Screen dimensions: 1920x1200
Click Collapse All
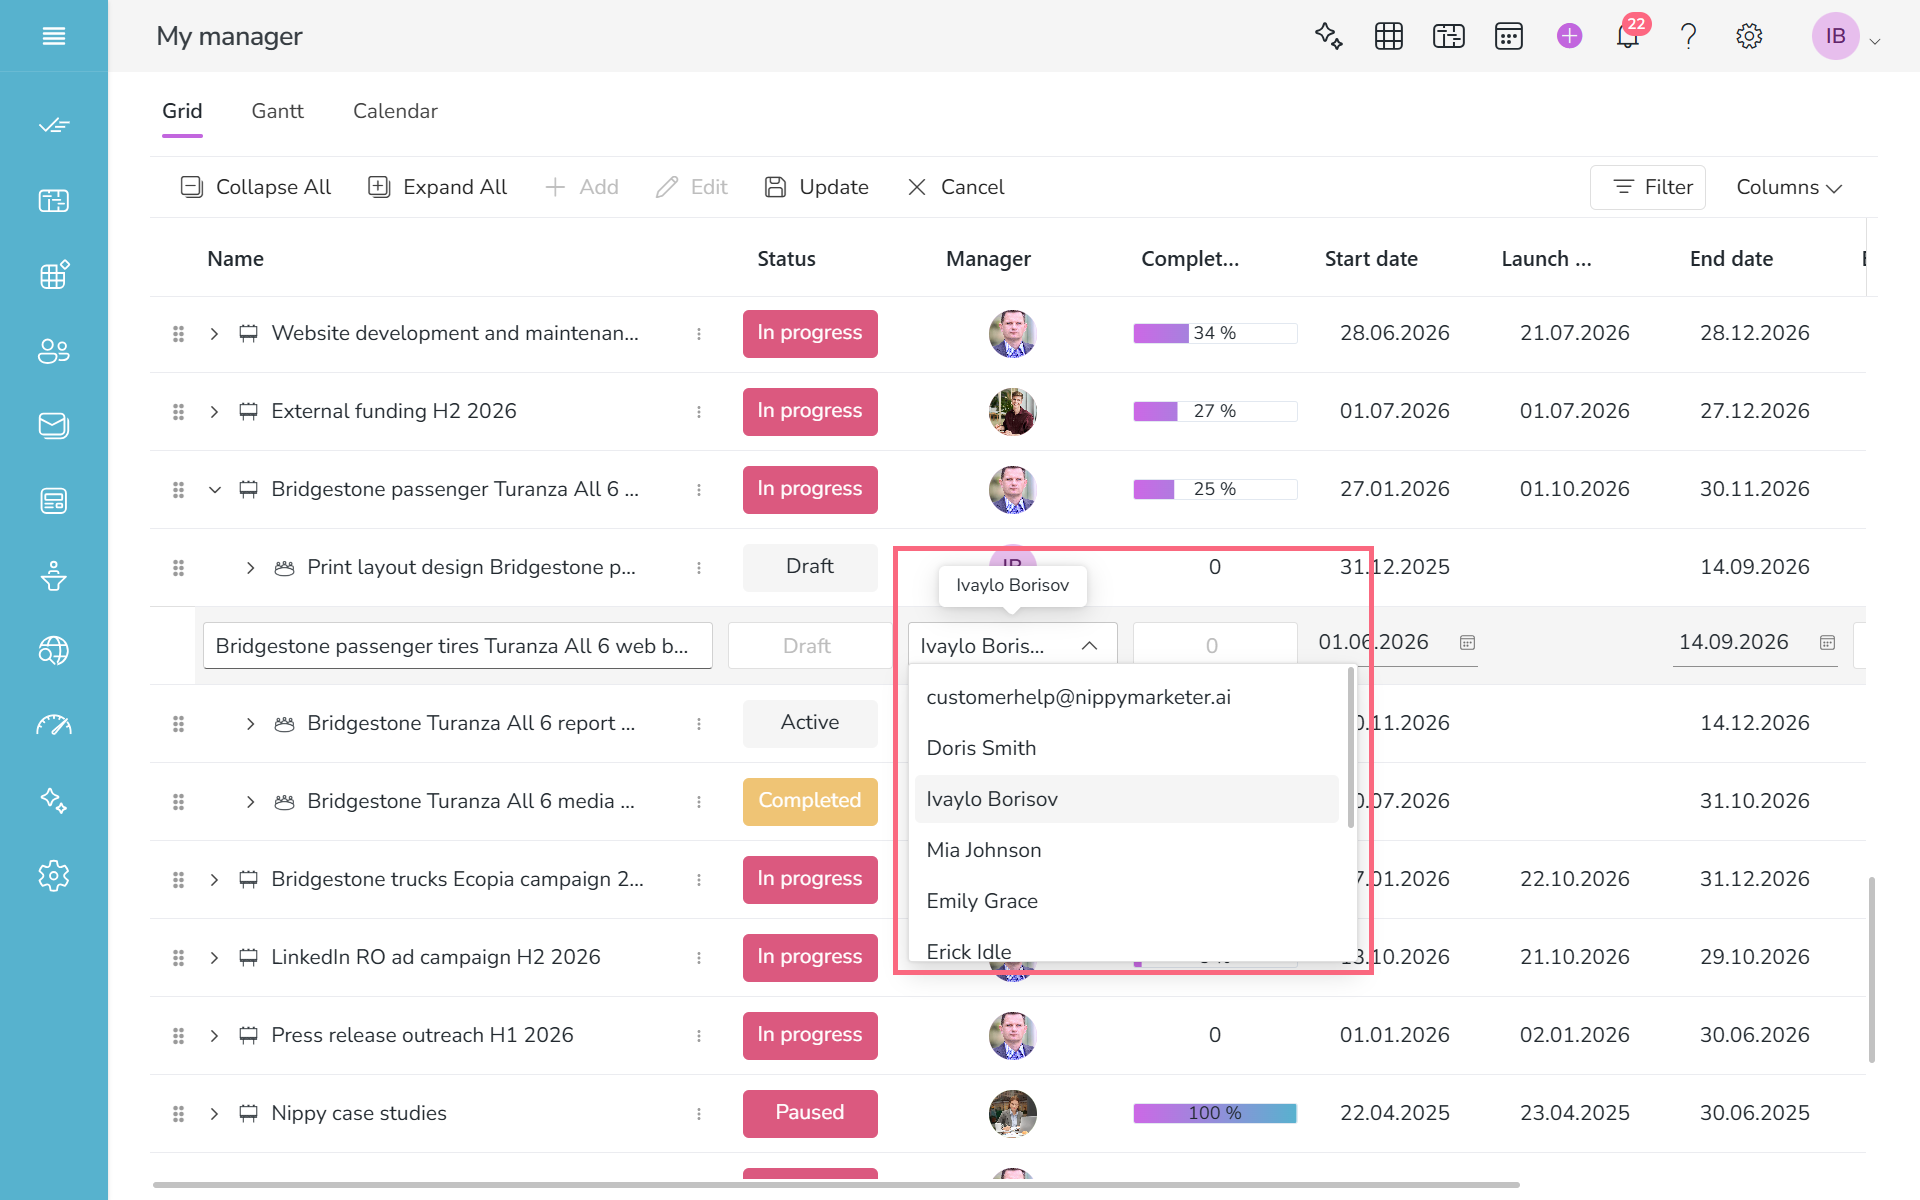(255, 187)
